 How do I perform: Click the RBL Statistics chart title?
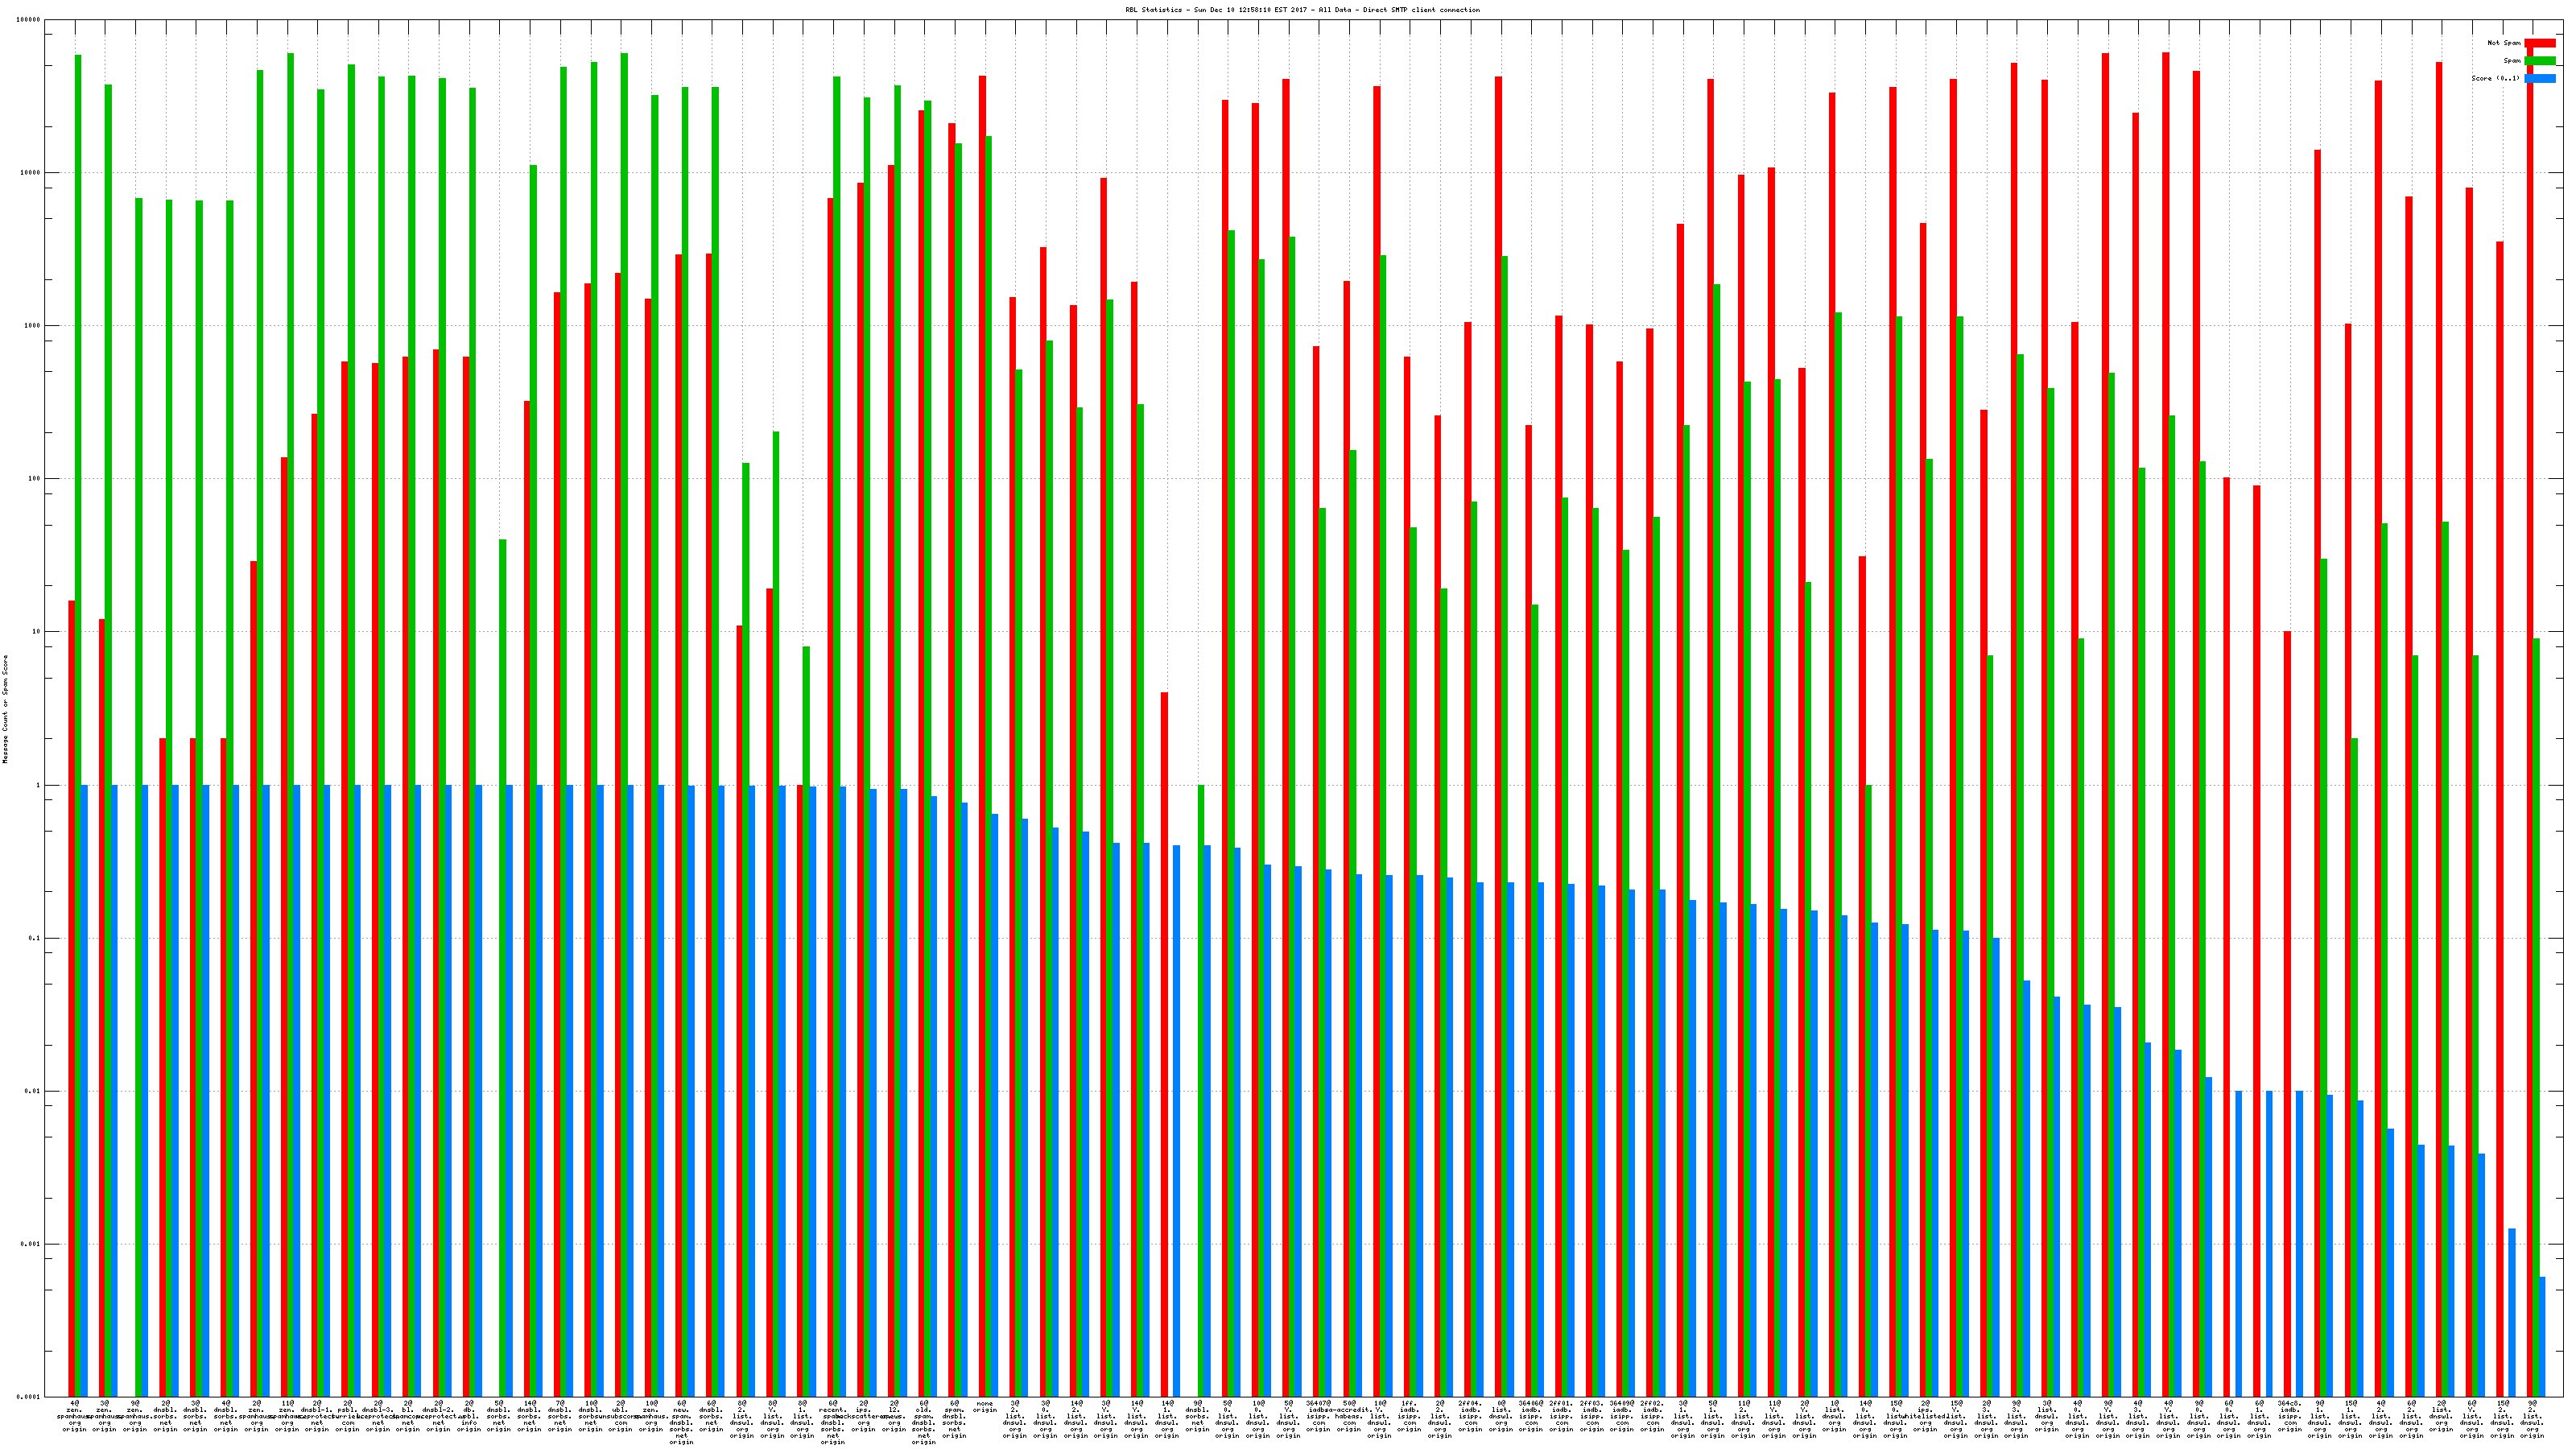(1302, 10)
